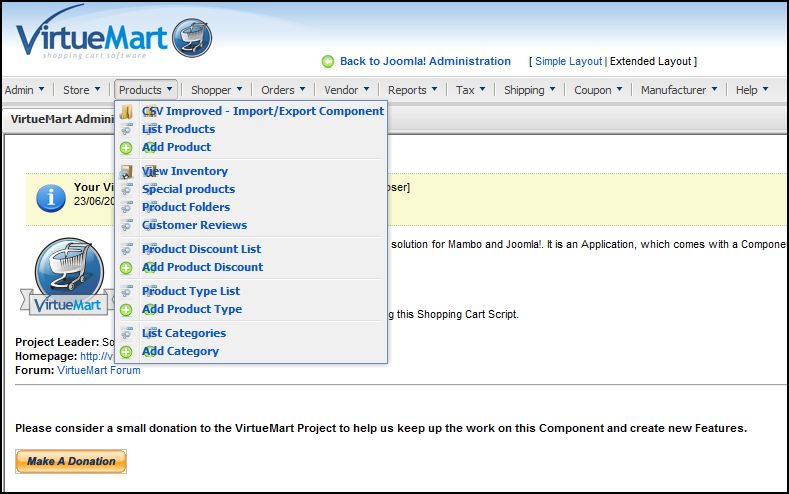Open Product Type List entry
789x494 pixels.
(x=191, y=291)
